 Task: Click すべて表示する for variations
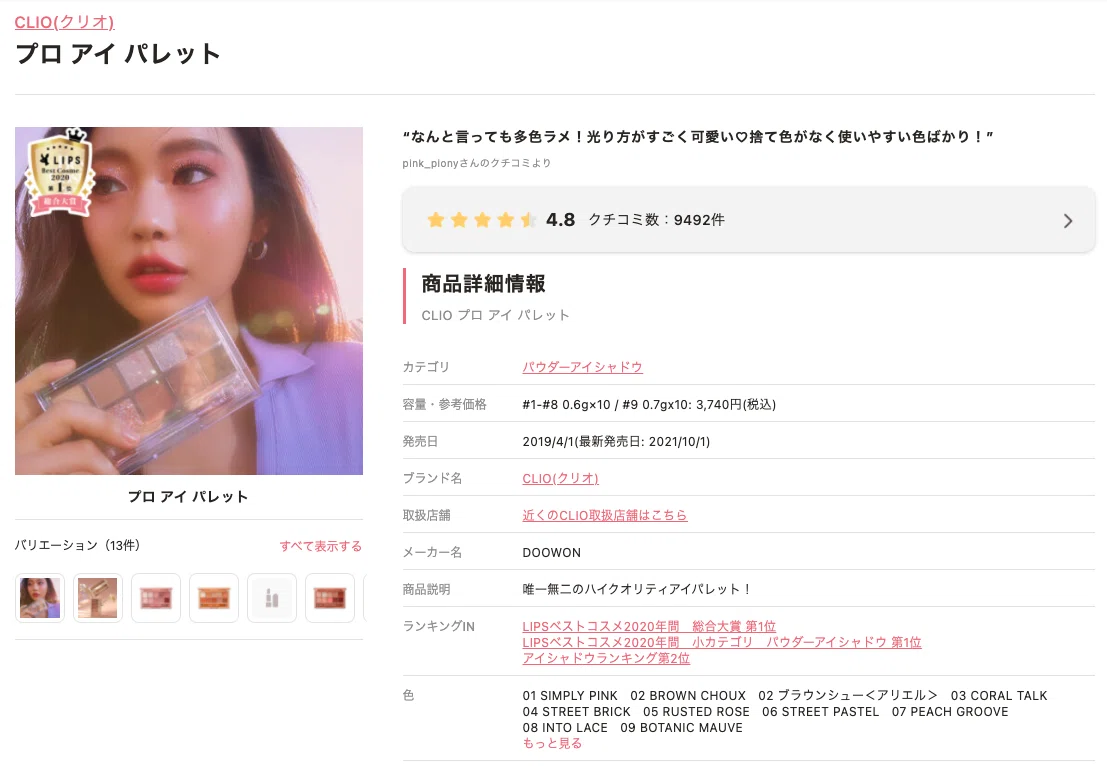321,546
